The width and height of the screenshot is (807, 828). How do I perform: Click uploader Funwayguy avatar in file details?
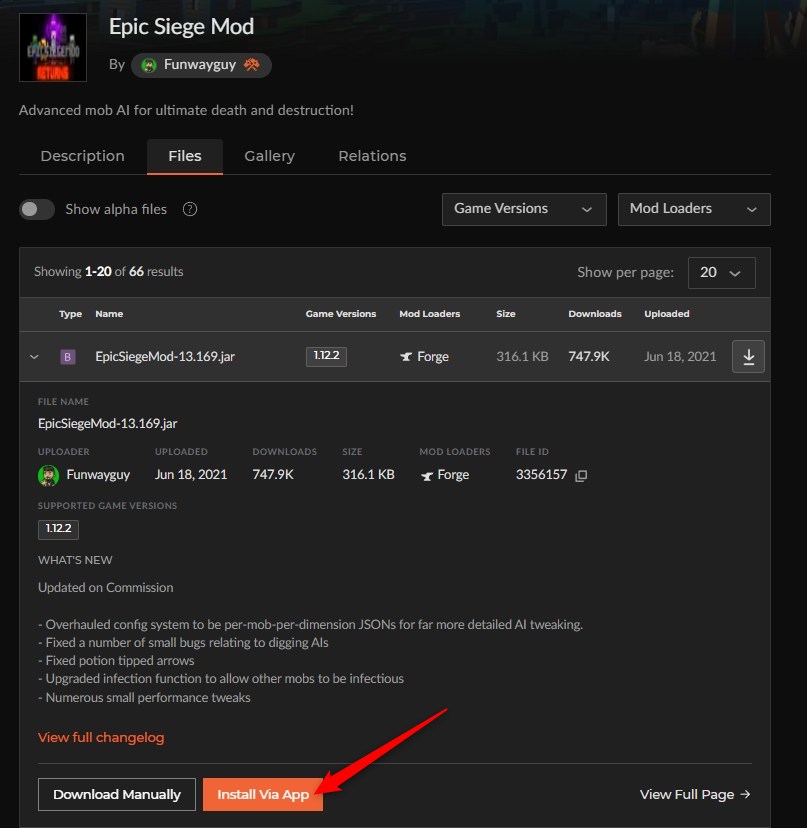(x=48, y=475)
